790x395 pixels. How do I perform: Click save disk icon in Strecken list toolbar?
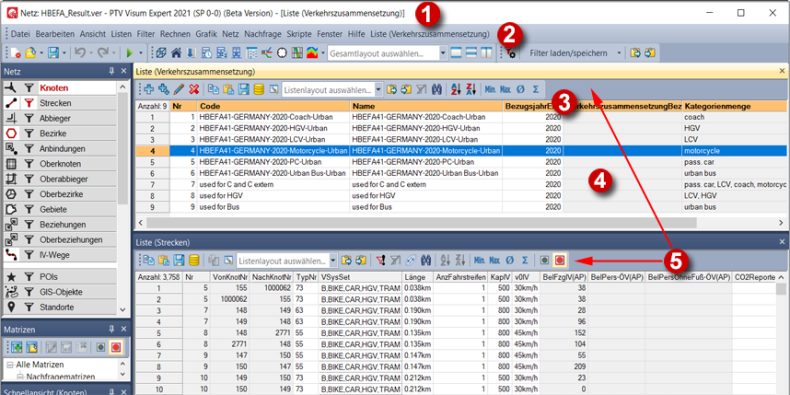pyautogui.click(x=178, y=260)
